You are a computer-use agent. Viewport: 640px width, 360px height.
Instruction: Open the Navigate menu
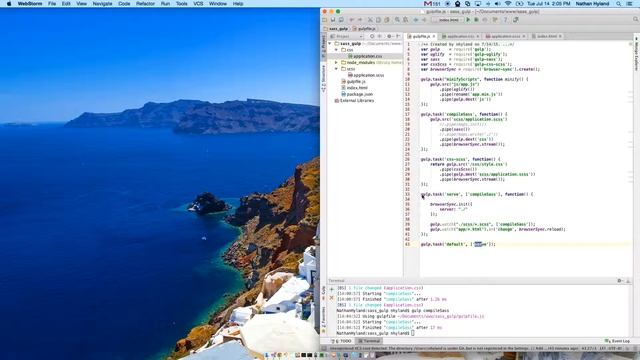coord(102,4)
